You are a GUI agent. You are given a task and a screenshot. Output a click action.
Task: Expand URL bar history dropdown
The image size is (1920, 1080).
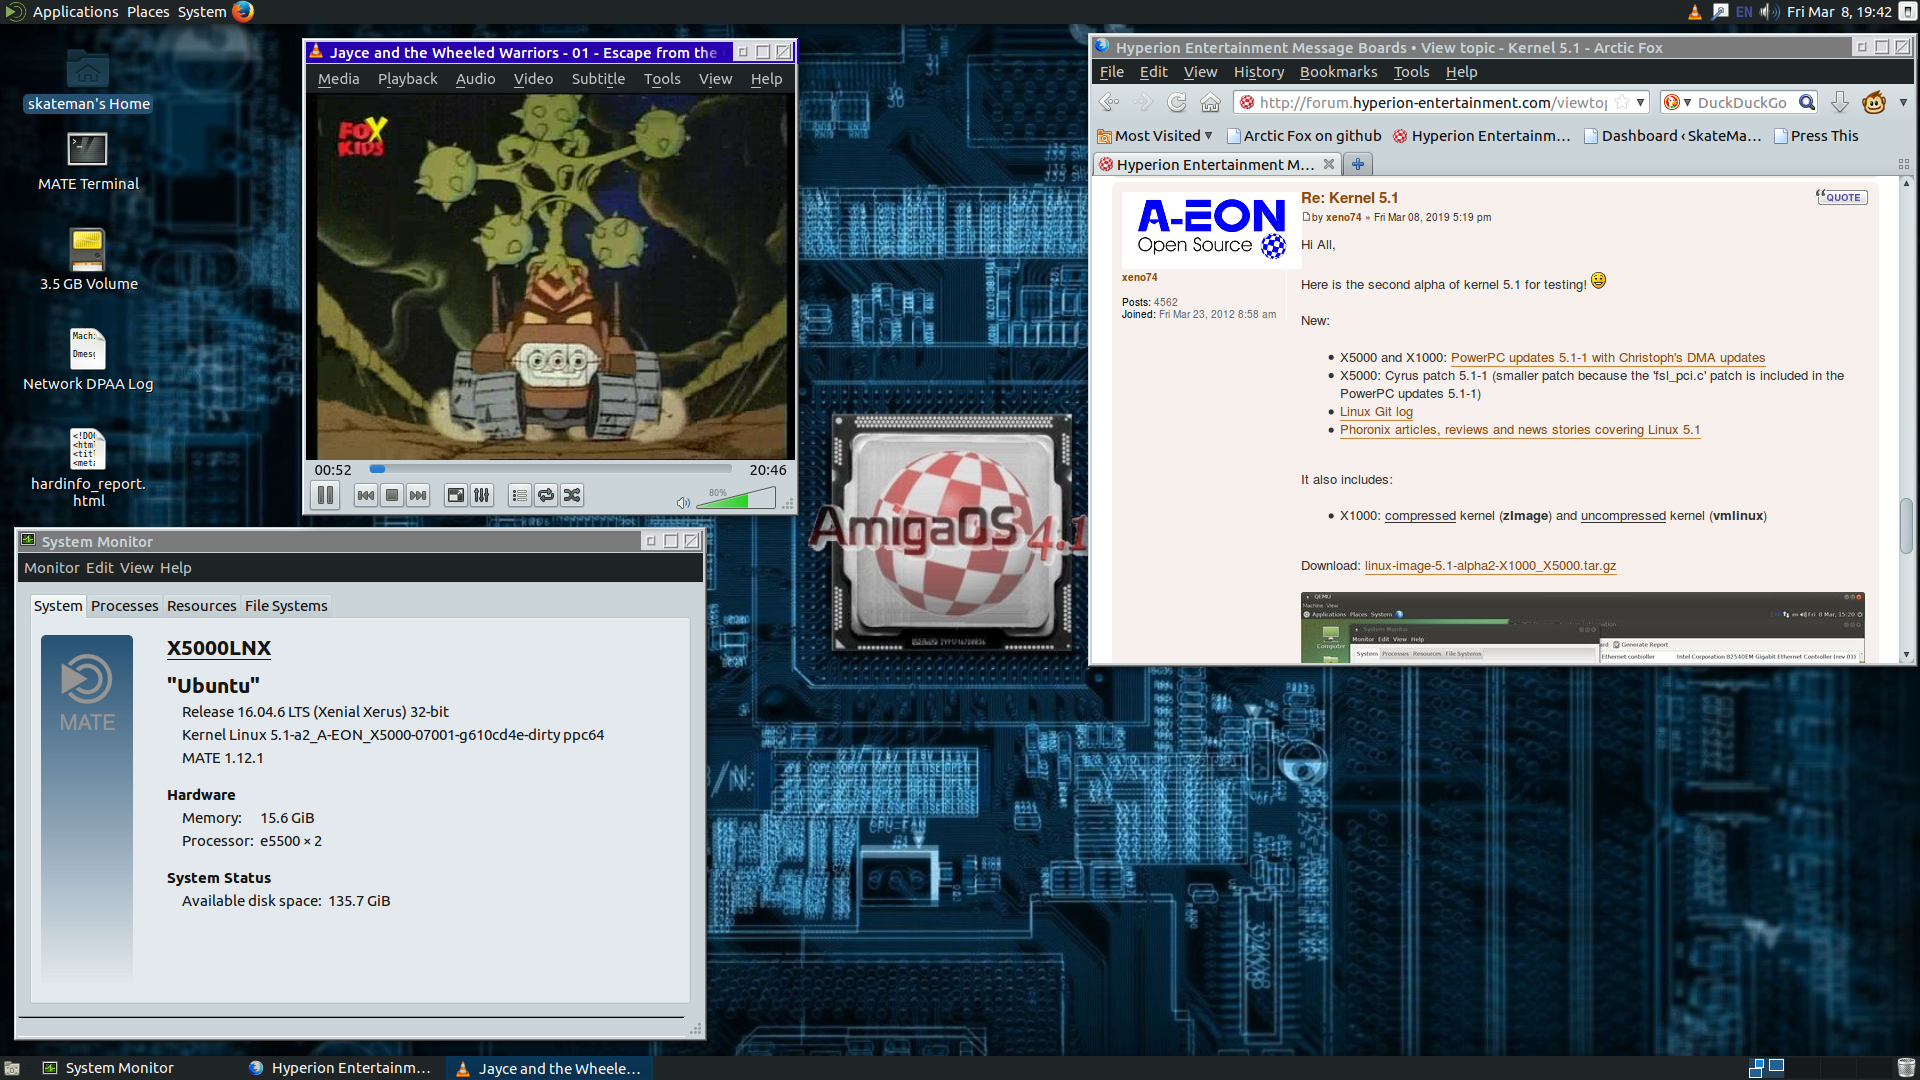pyautogui.click(x=1640, y=102)
